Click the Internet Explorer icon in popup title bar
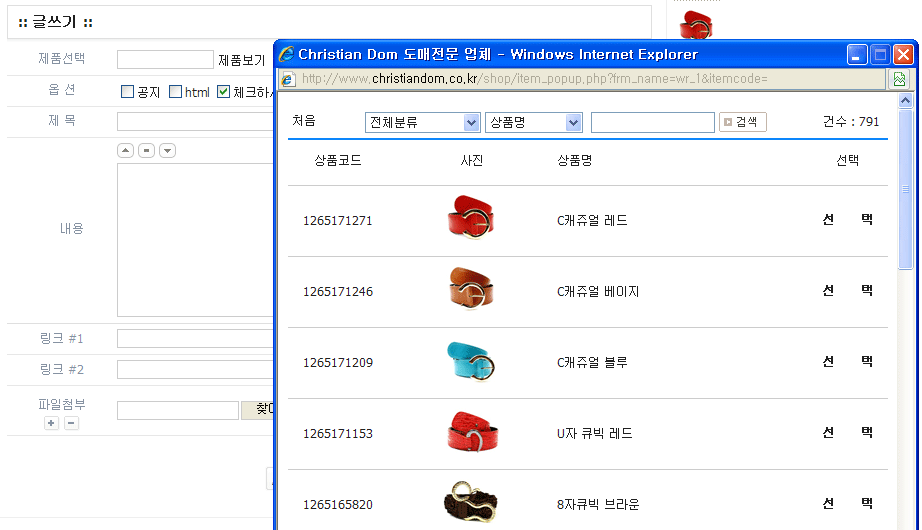 287,54
